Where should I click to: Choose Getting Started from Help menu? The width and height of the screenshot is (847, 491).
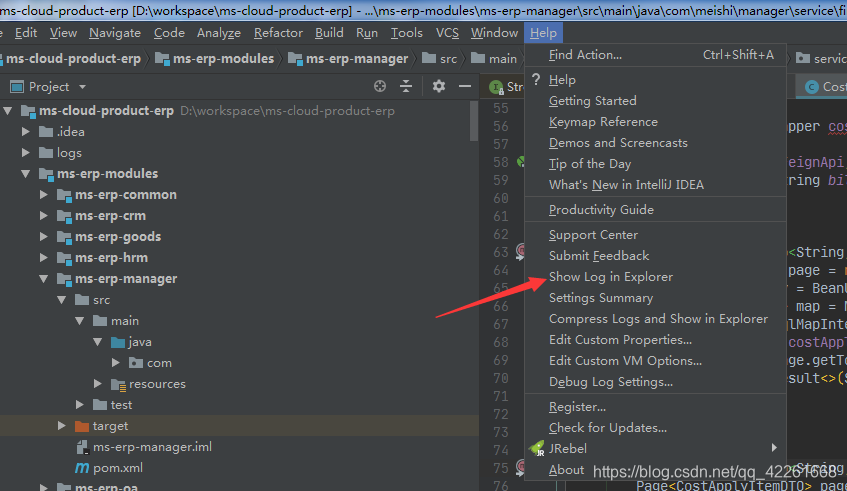[x=655, y=100]
